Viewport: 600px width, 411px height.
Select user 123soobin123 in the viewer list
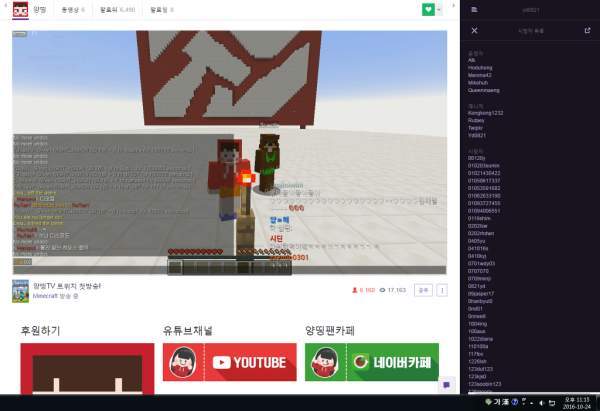tap(484, 384)
